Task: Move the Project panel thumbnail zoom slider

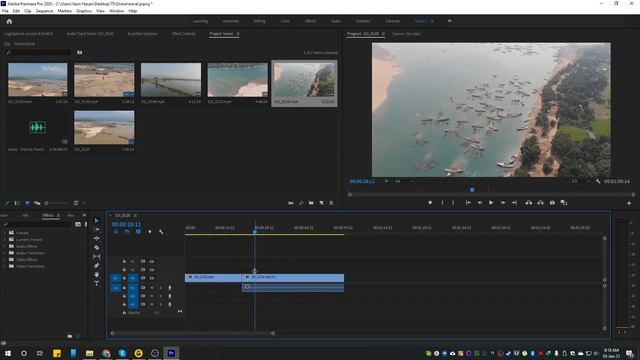Action: coord(47,203)
